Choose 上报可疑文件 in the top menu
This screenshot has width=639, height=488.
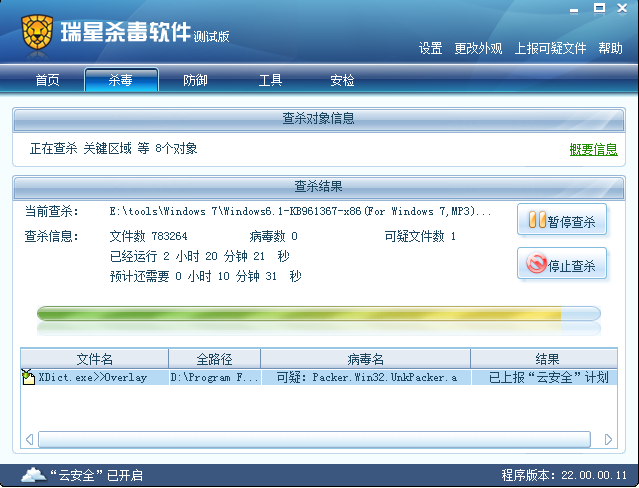(551, 49)
